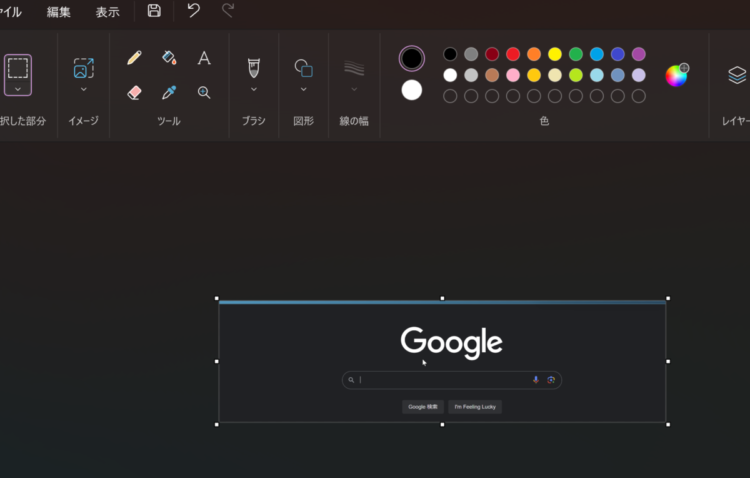Expand the line width dropdown chevron
The width and height of the screenshot is (750, 478).
(x=354, y=89)
